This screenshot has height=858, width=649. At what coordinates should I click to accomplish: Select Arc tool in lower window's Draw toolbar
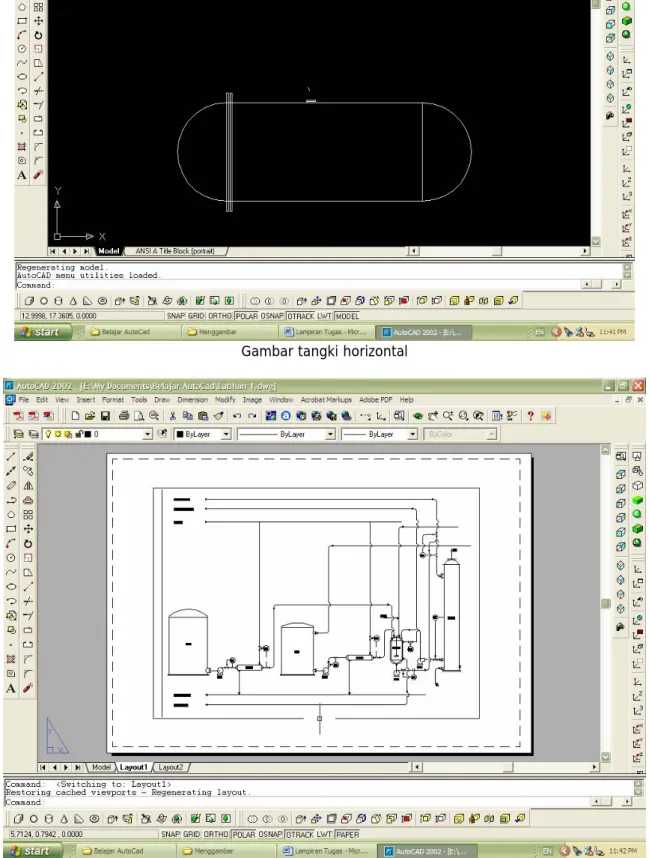click(x=11, y=544)
